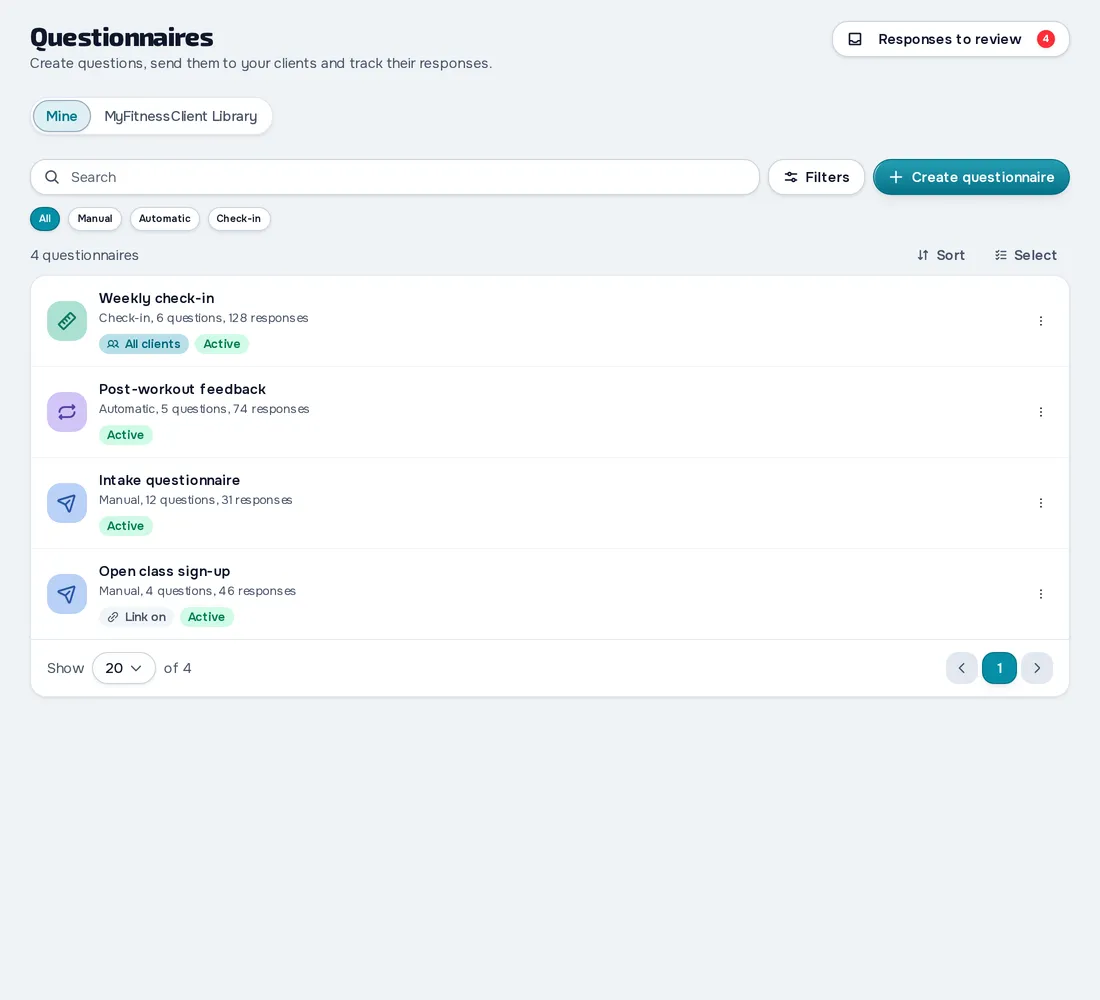Open the Filters panel
The width and height of the screenshot is (1100, 1000).
816,177
